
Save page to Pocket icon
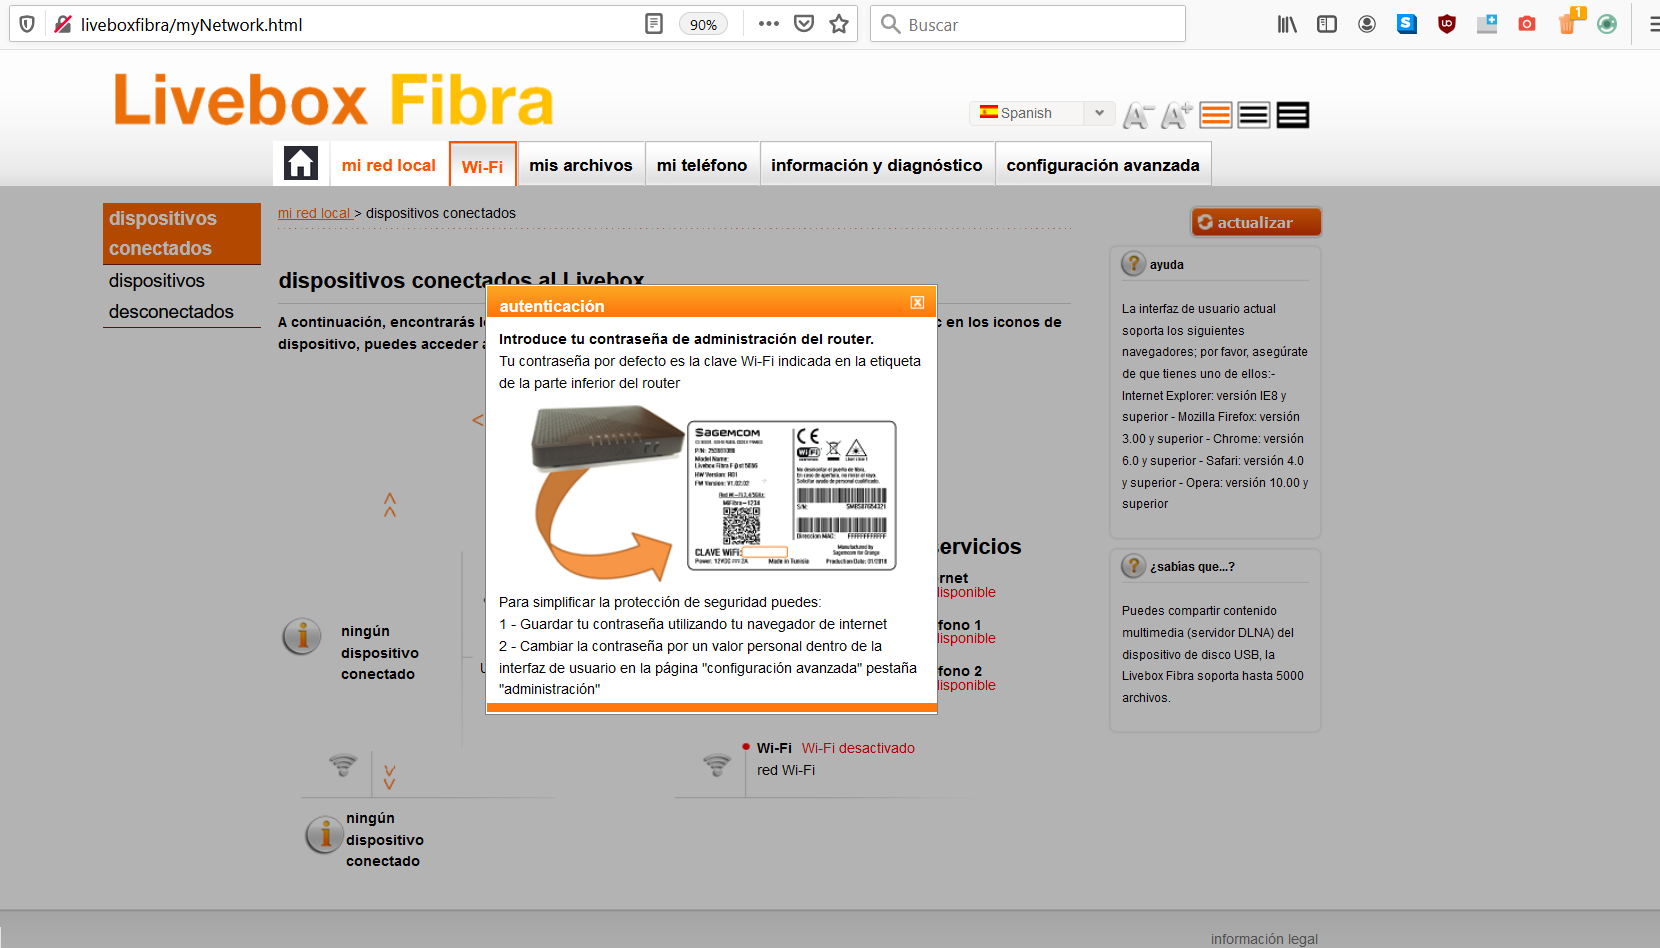pos(804,24)
